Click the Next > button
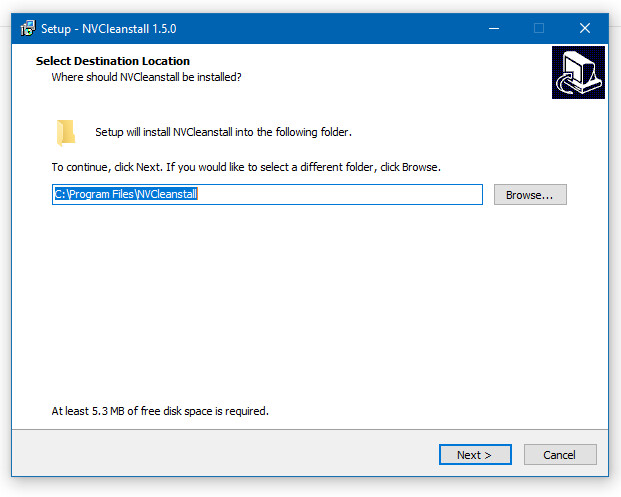The image size is (621, 497). [x=475, y=455]
